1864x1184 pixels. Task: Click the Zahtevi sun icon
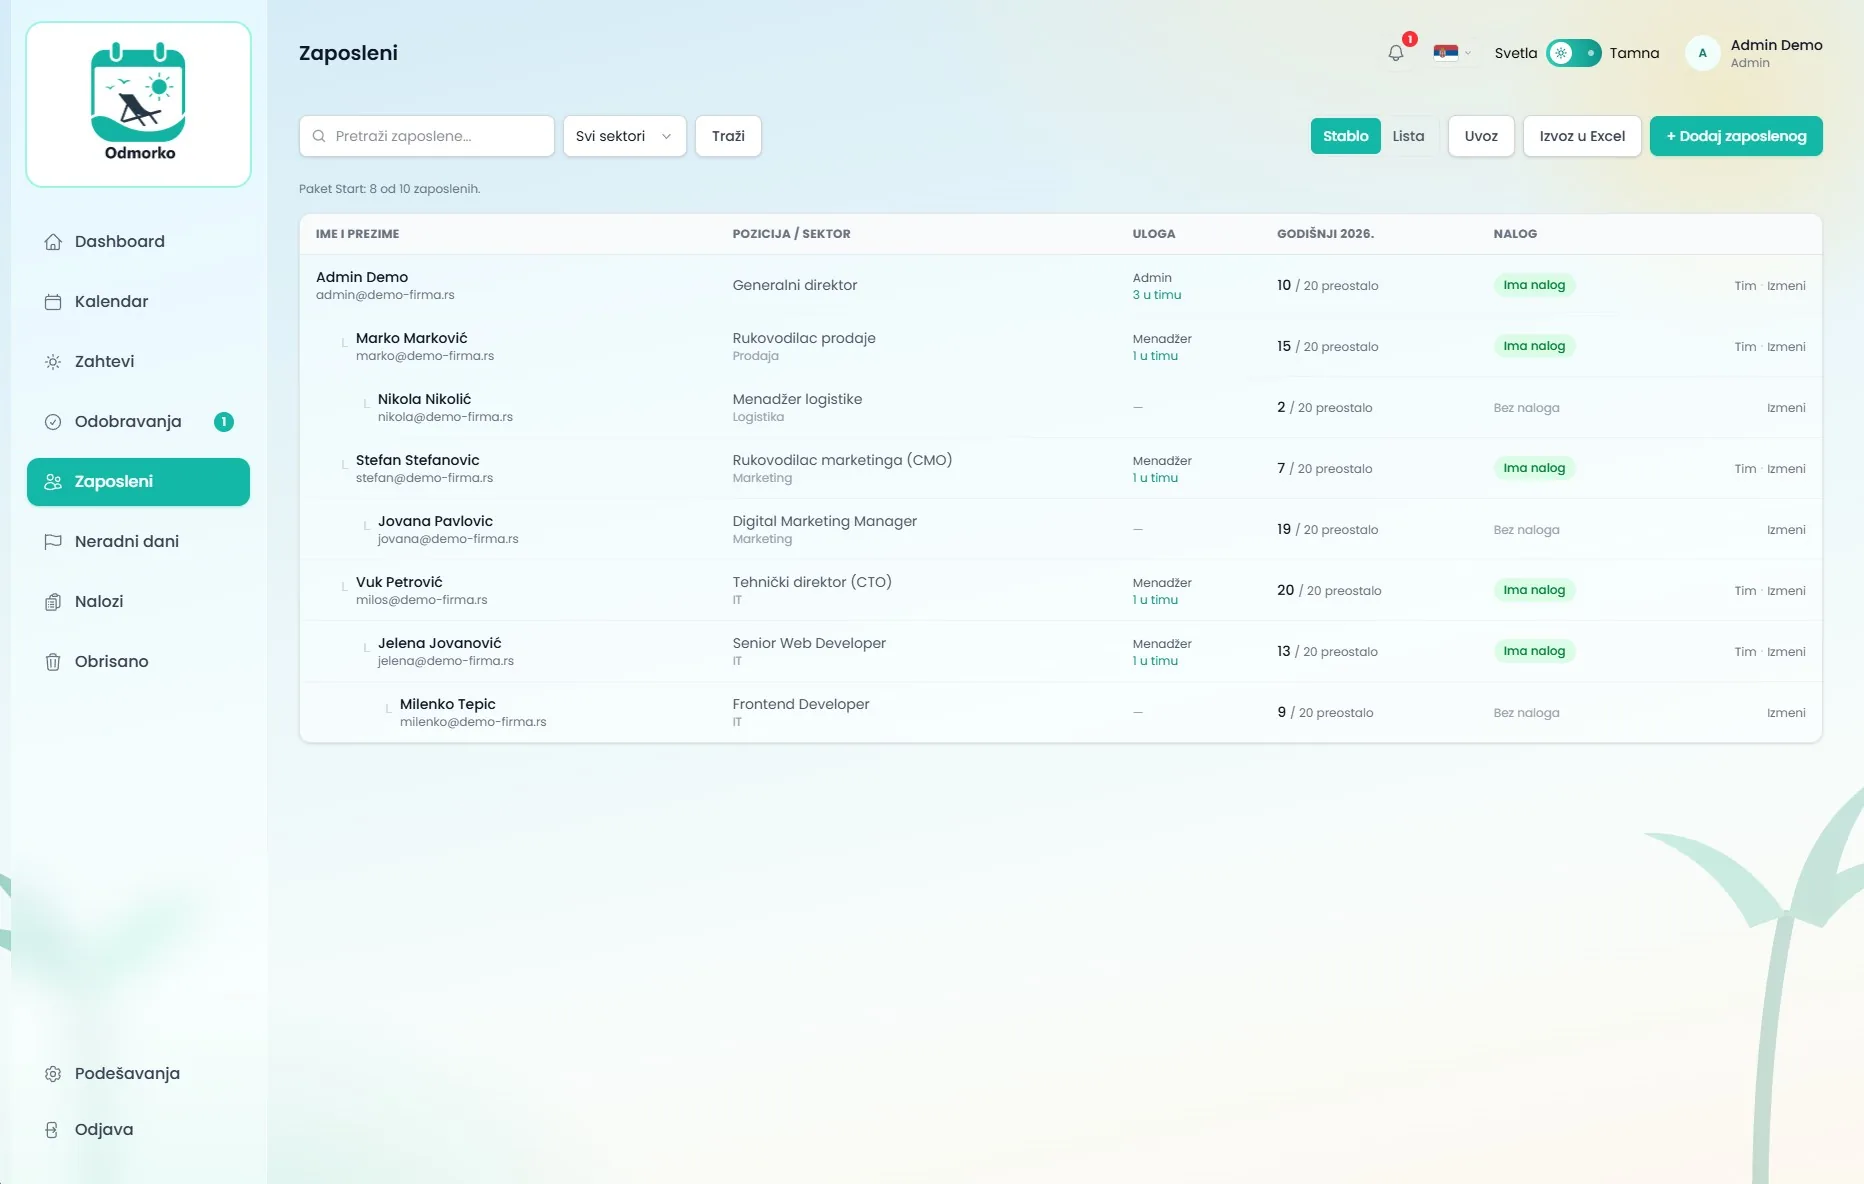tap(53, 362)
